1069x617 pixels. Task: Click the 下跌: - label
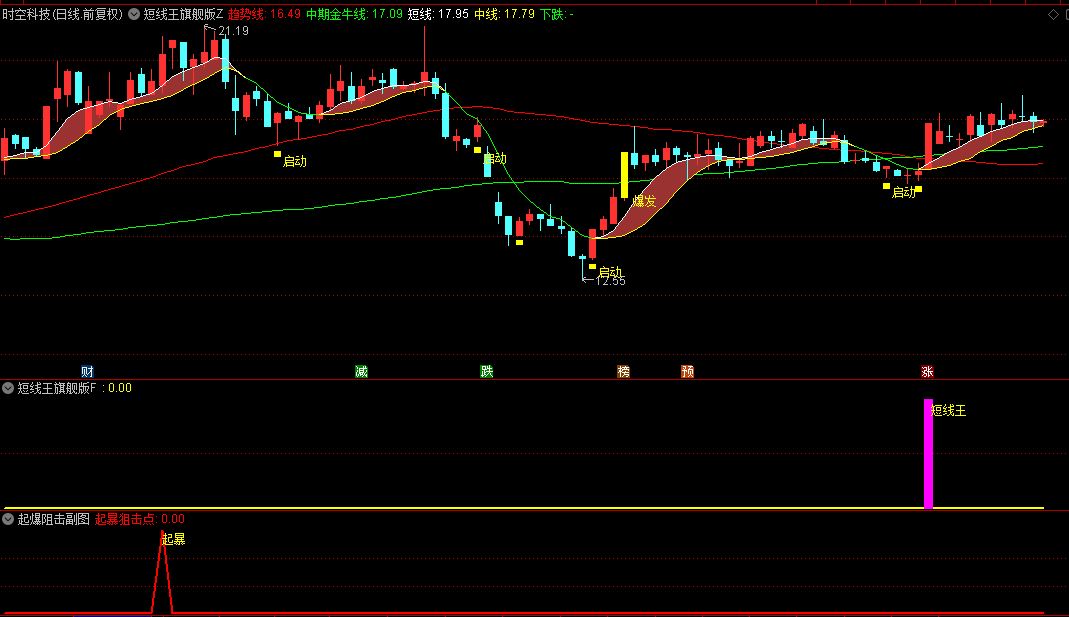[x=557, y=14]
